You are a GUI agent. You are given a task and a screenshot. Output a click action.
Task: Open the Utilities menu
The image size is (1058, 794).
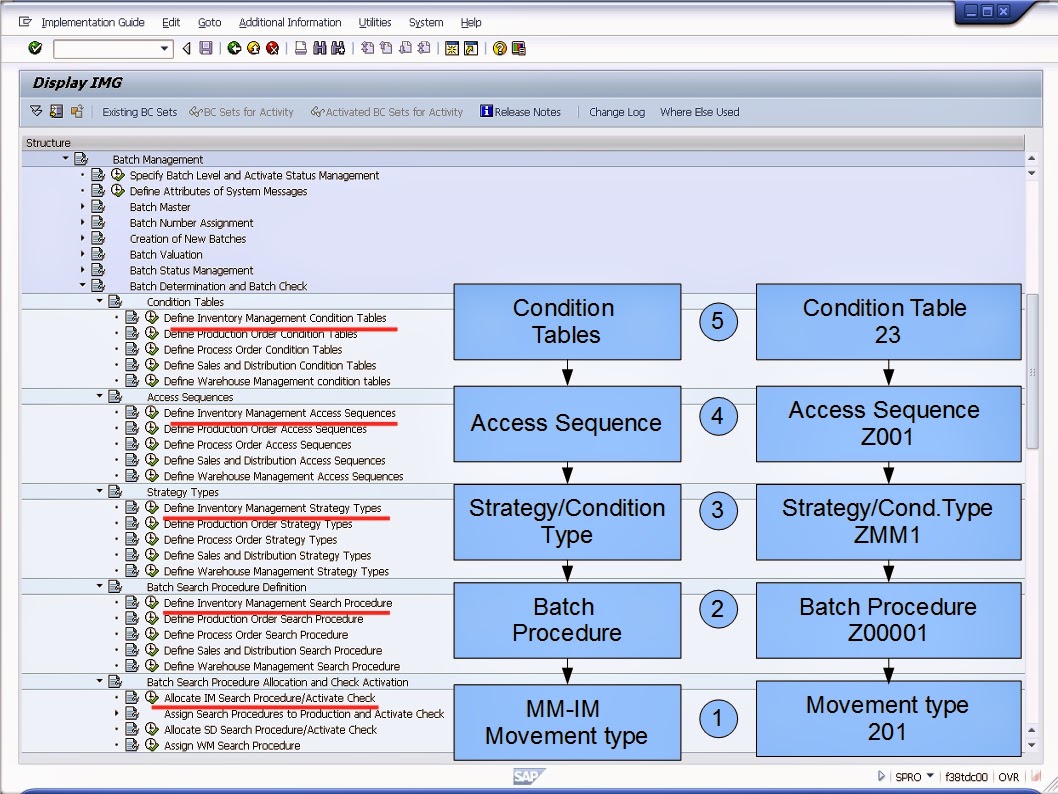click(x=374, y=22)
